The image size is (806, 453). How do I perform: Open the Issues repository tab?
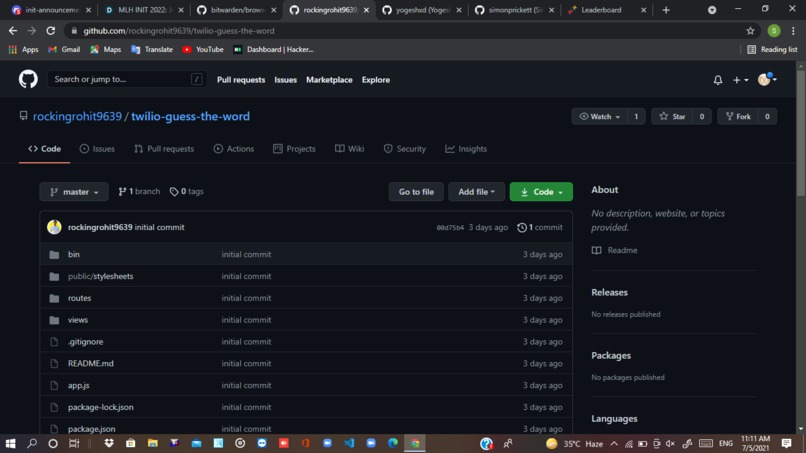(97, 149)
